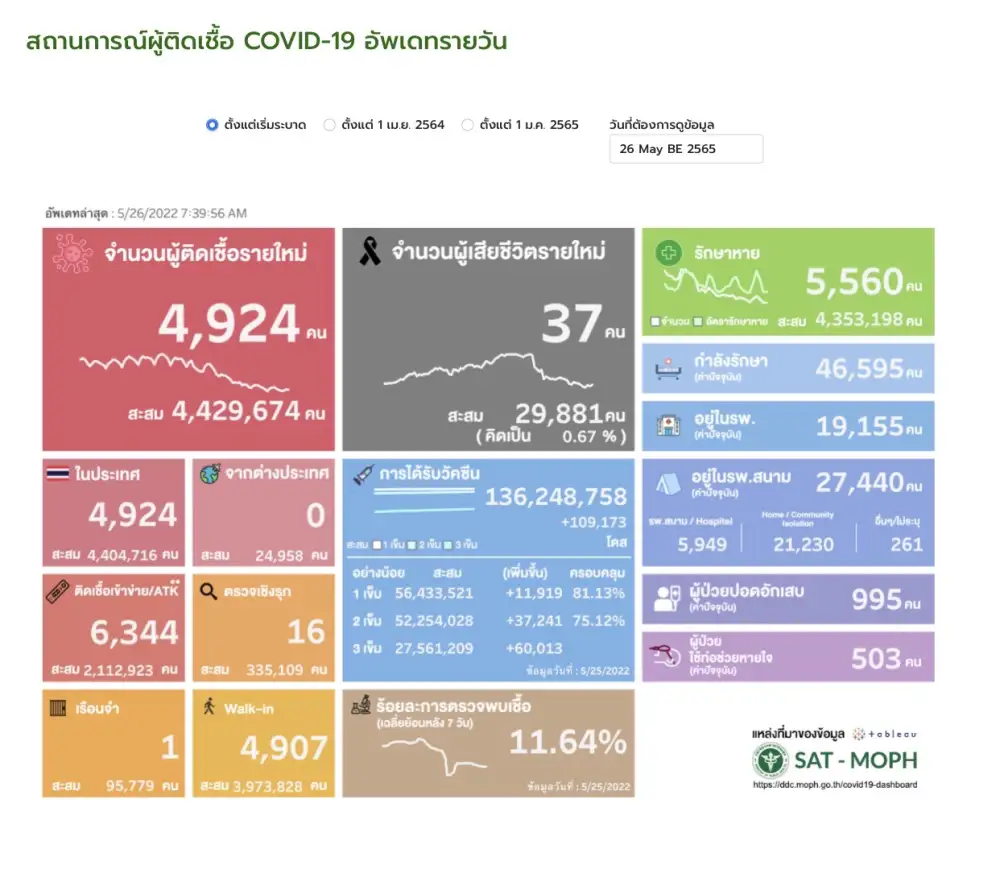Open the date picker showing 26 May BE 2565

685,149
